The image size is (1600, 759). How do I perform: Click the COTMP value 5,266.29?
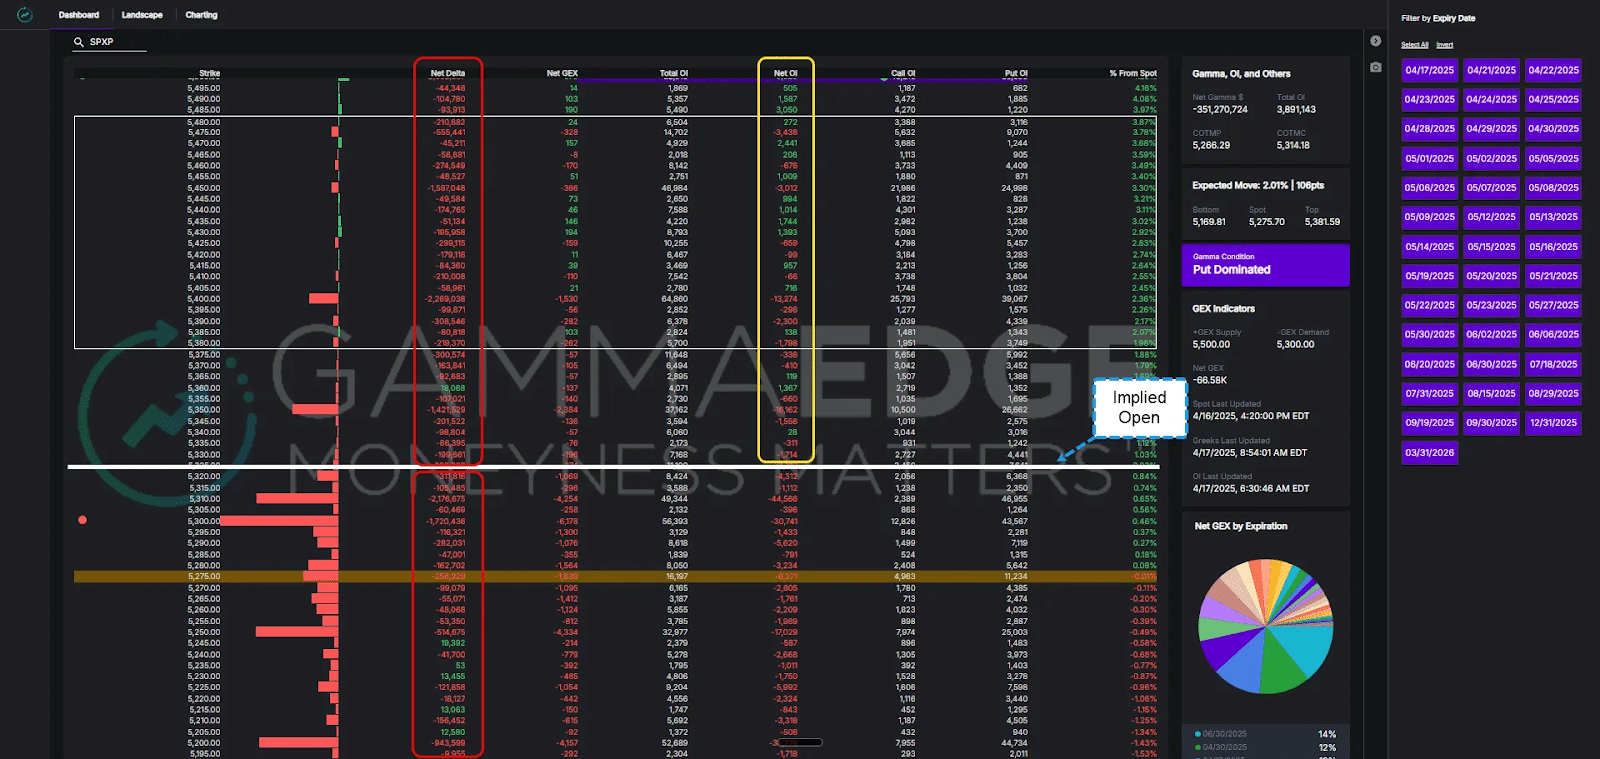point(1211,146)
